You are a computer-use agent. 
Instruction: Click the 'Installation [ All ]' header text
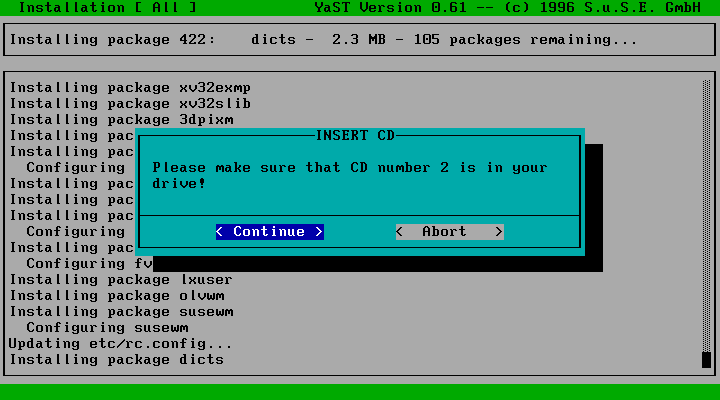tap(108, 8)
